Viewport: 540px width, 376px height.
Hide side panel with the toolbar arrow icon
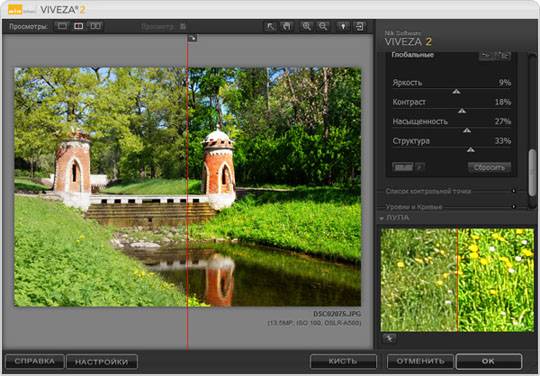point(360,27)
